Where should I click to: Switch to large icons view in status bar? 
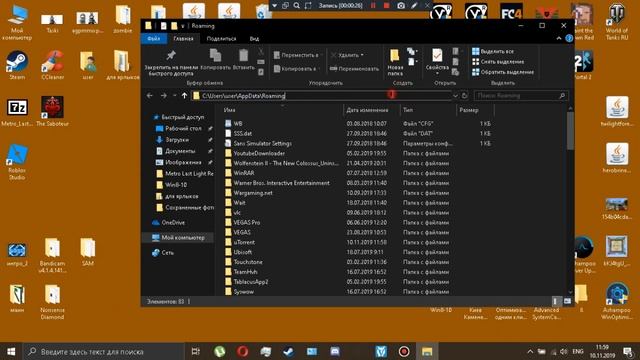coord(567,301)
